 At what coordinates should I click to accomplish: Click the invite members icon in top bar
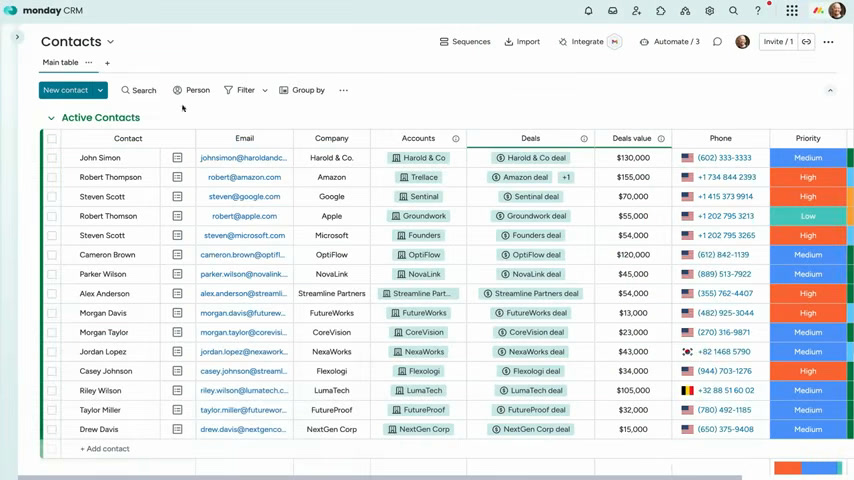636,10
